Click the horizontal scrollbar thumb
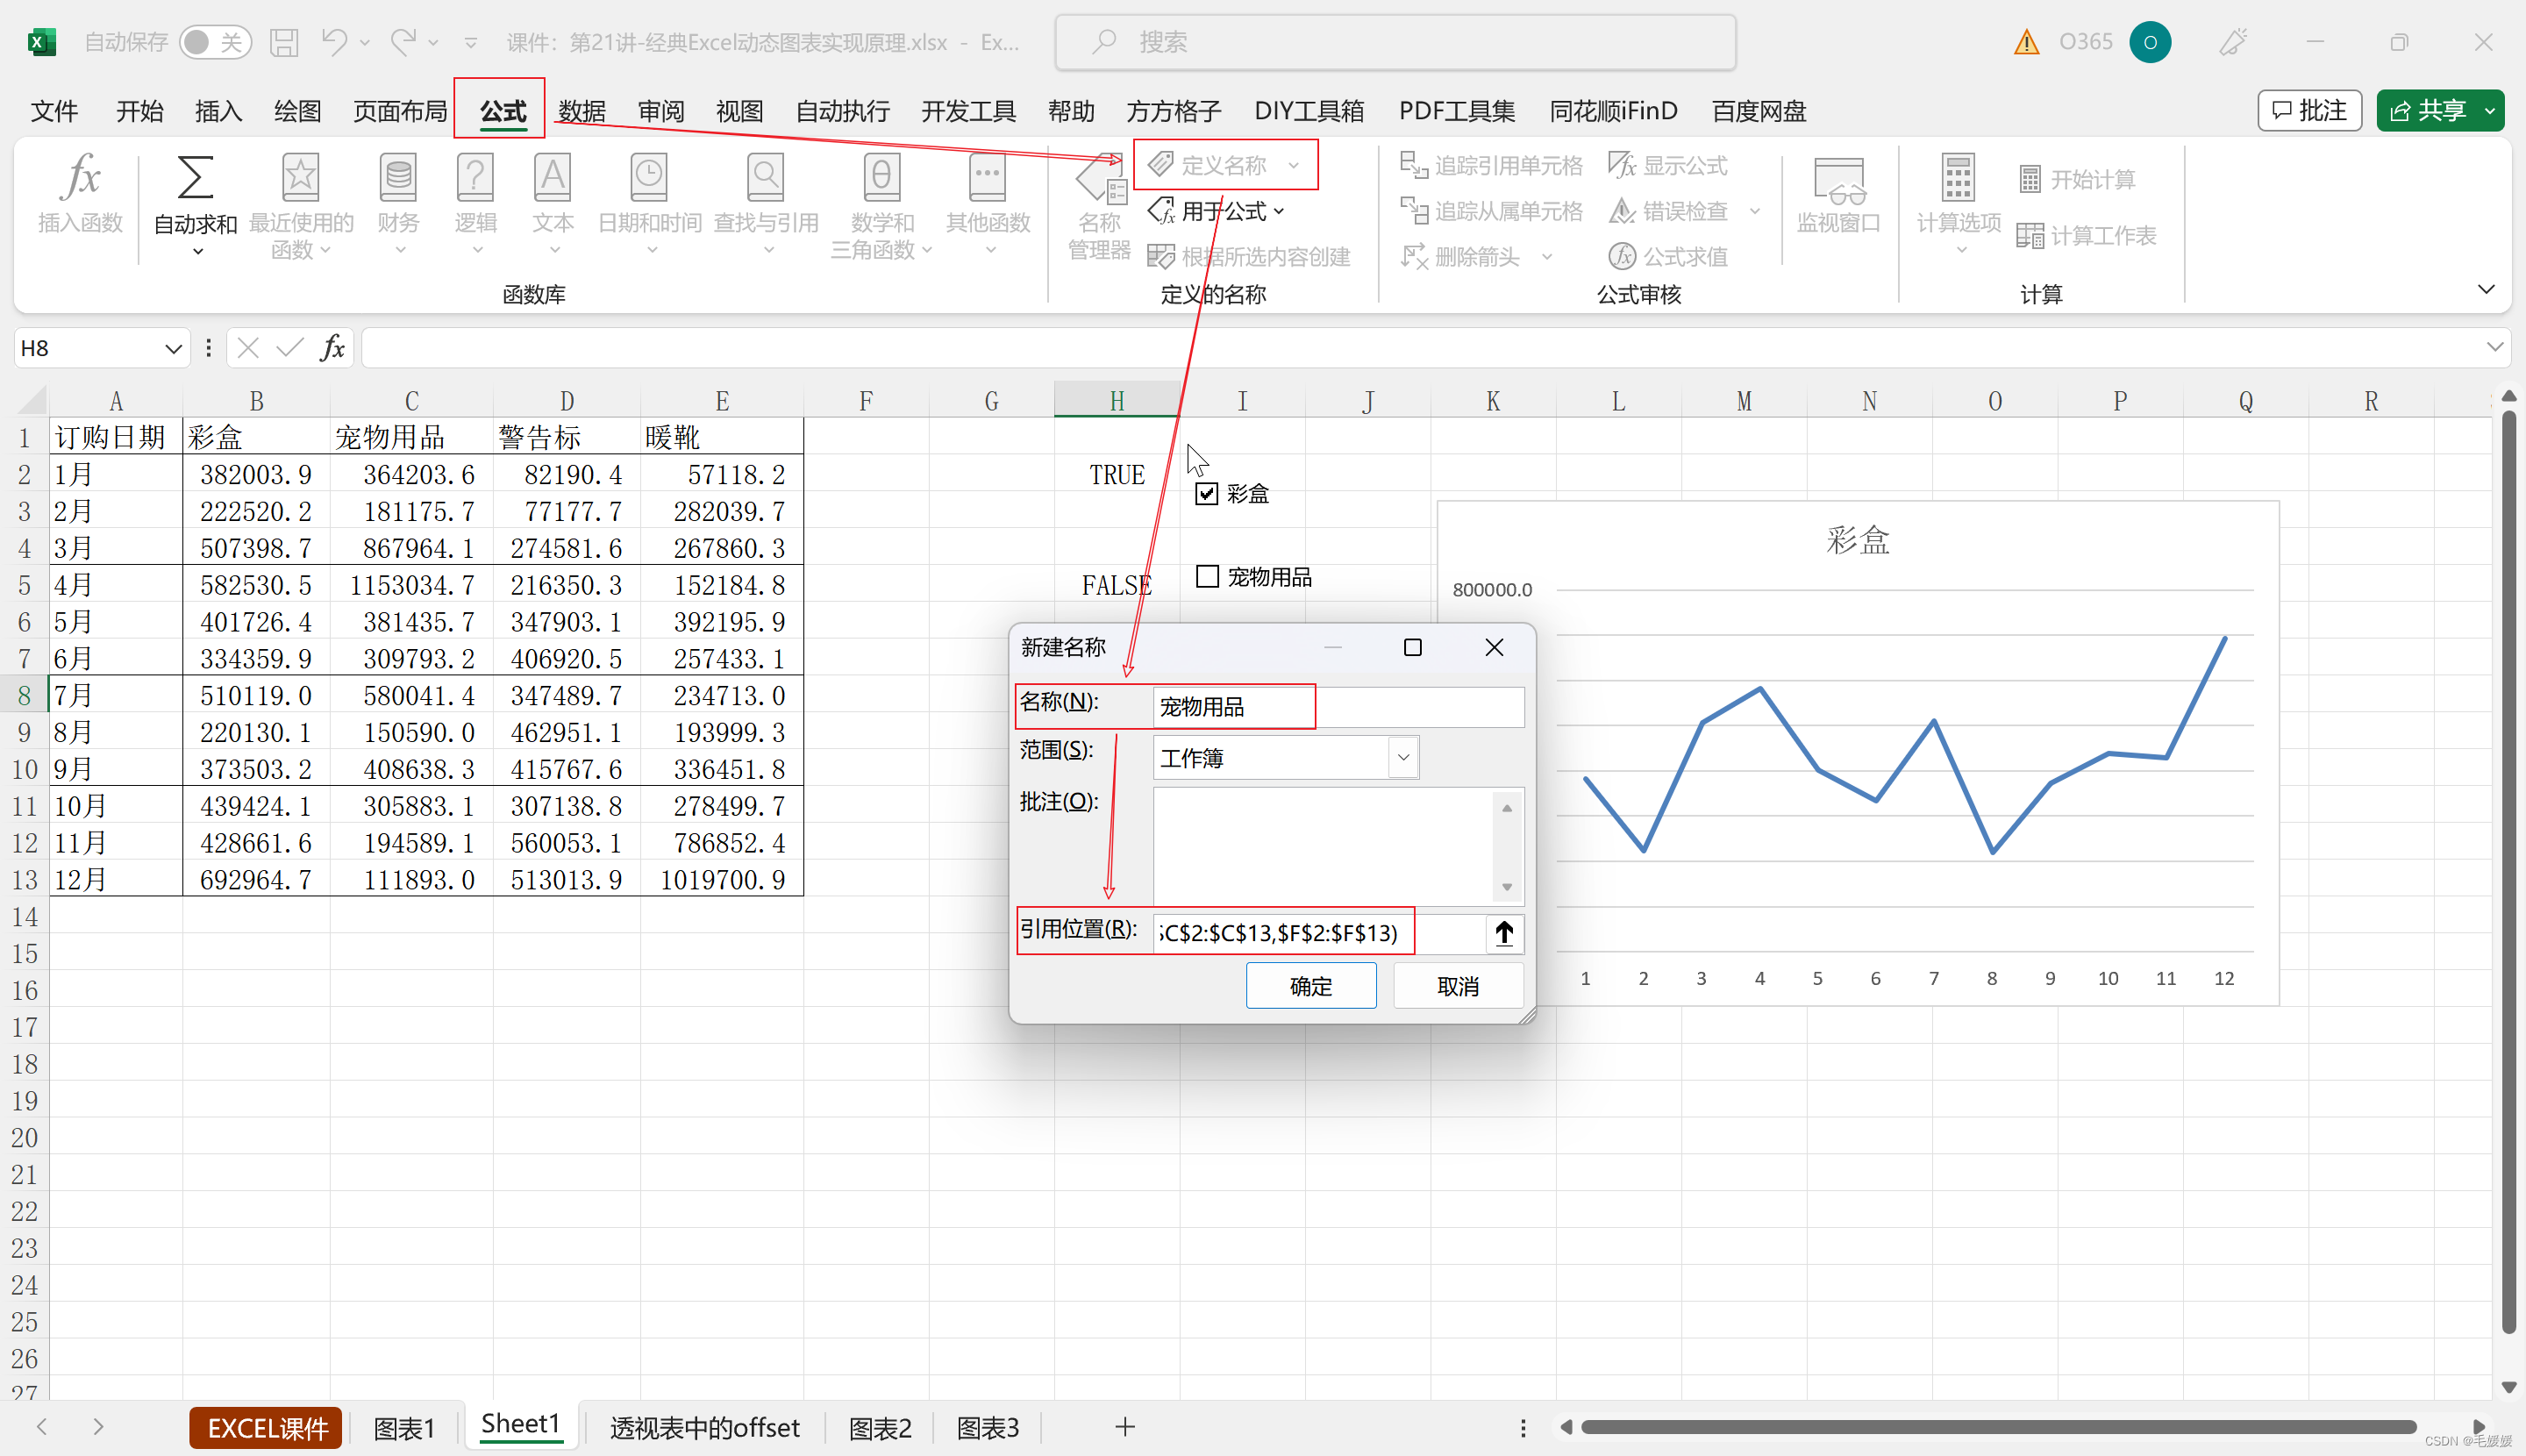The image size is (2526, 1456). tap(1998, 1427)
